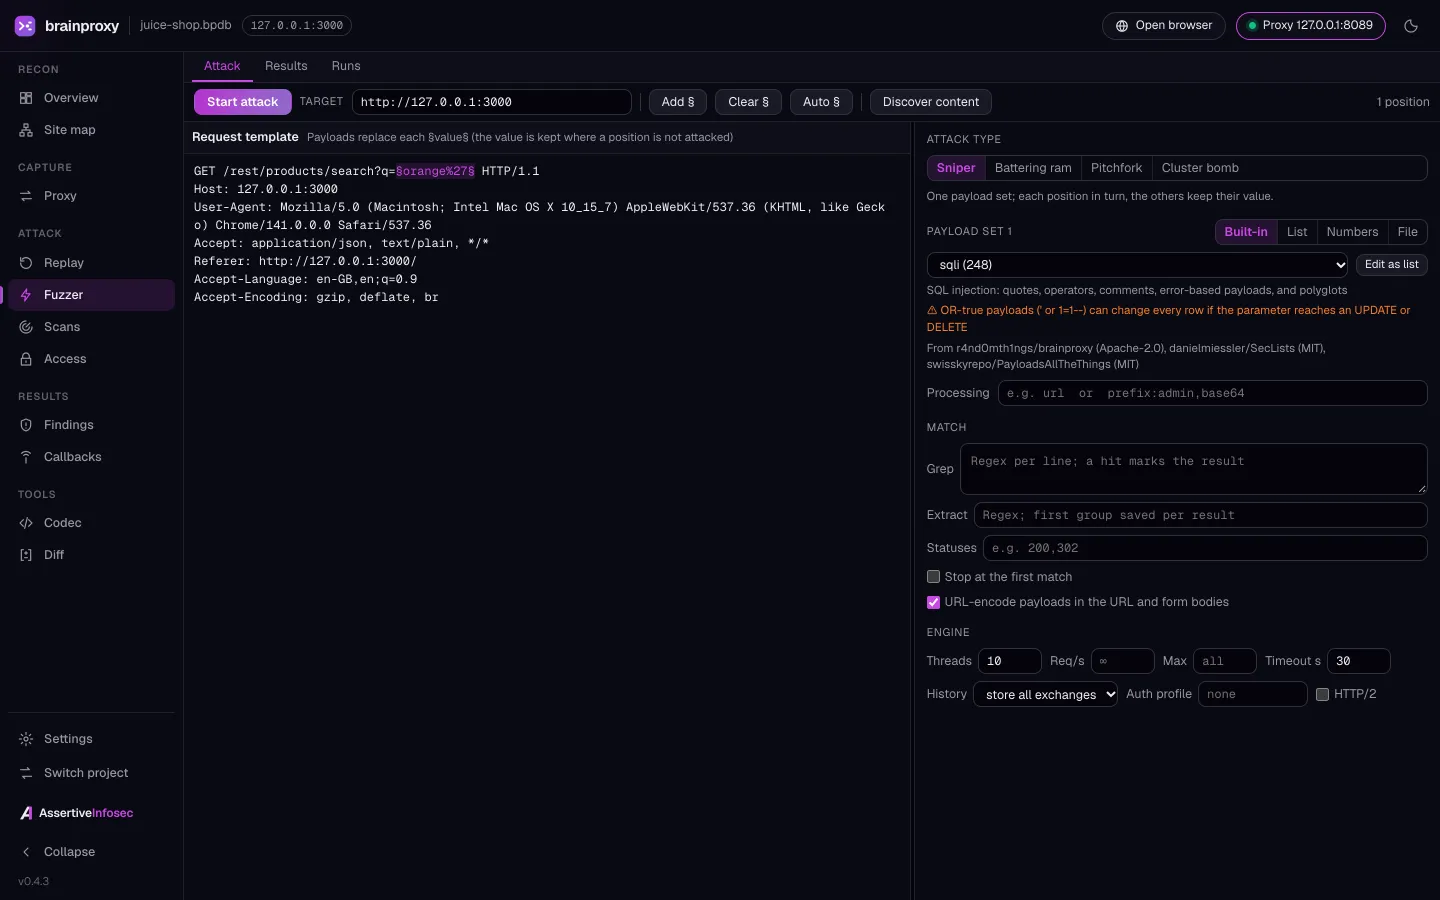Click the Proxy 127.0.0.1:8089 status button
Screen dimensions: 1440x900
[x=1311, y=26]
